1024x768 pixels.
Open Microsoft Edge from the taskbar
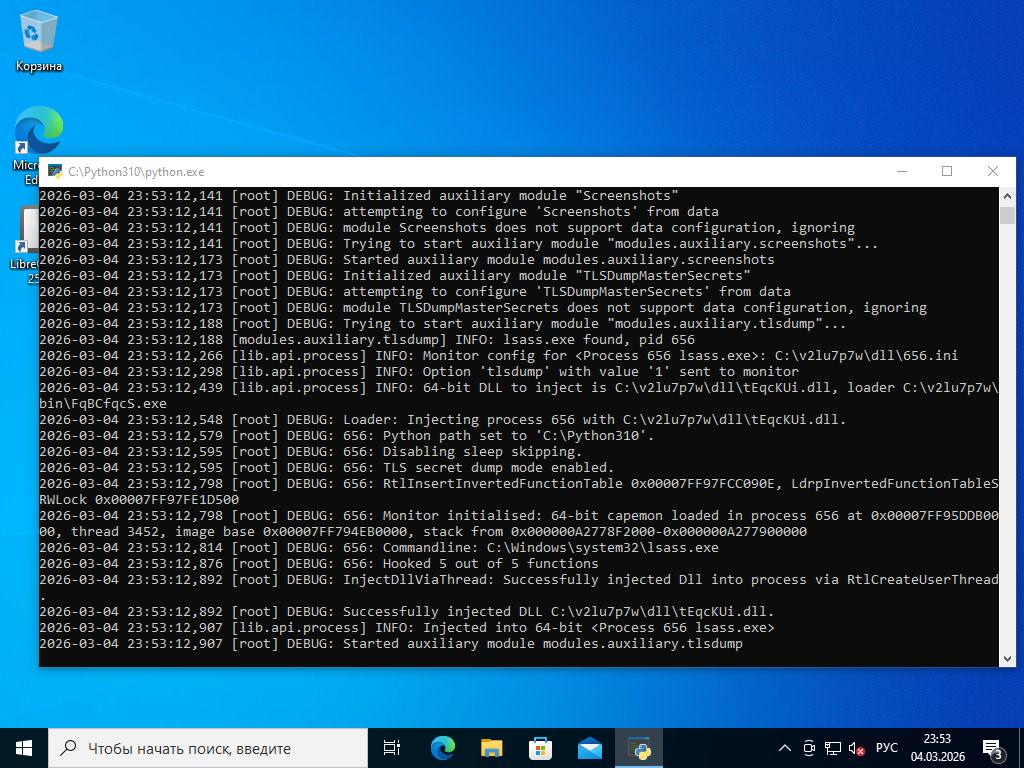(442, 748)
